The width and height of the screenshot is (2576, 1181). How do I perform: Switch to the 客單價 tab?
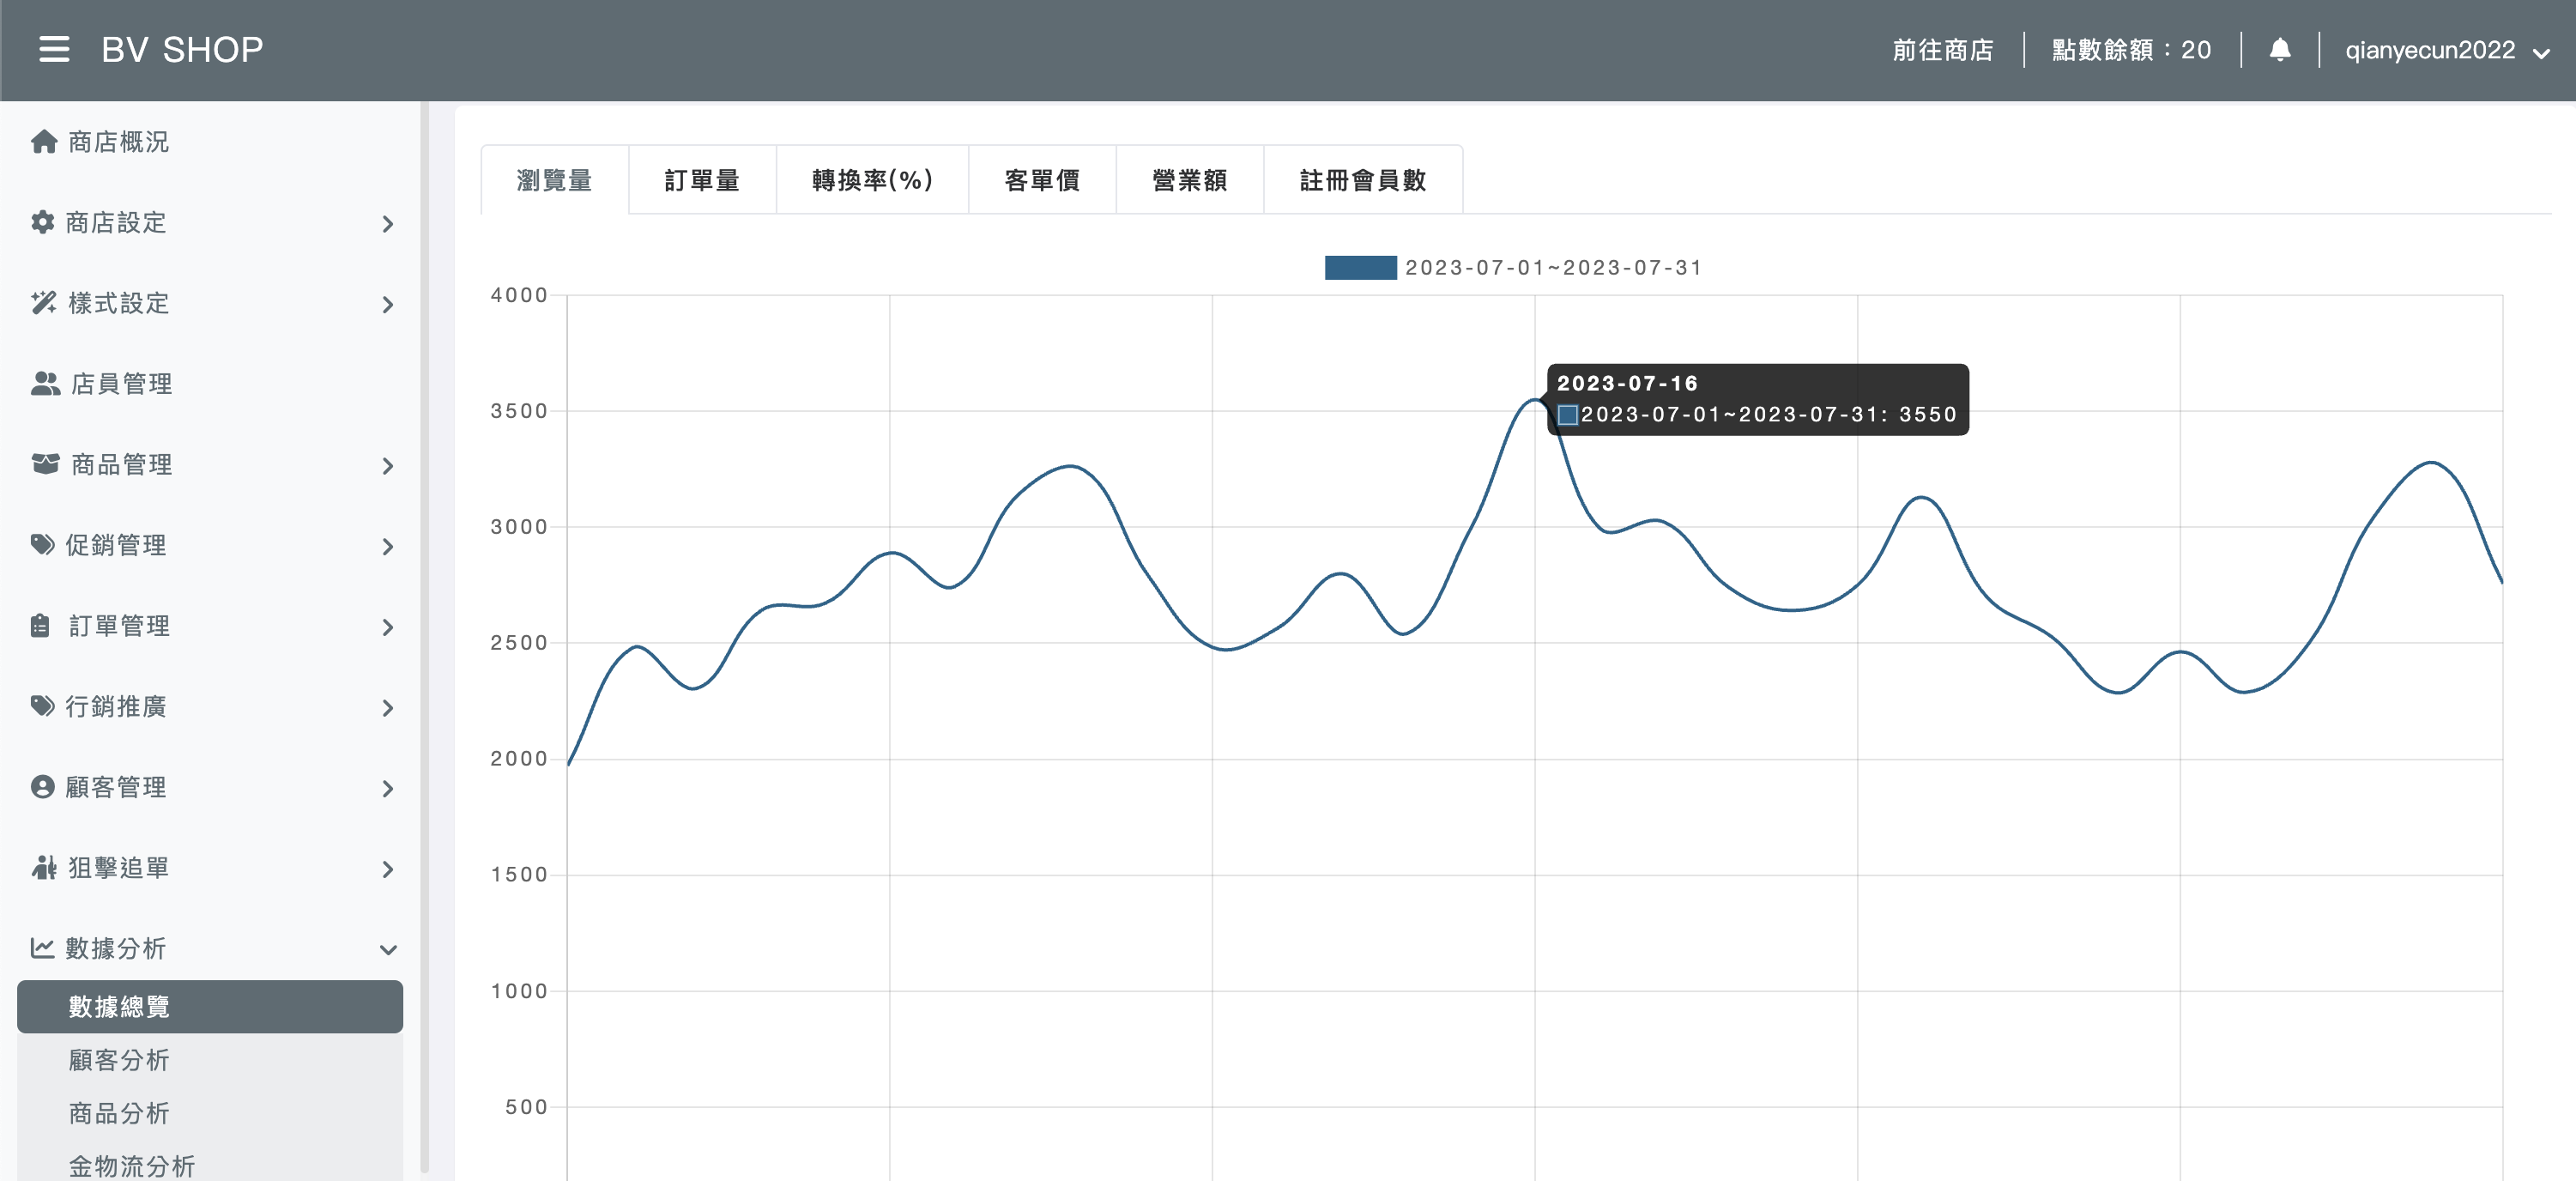tap(1042, 180)
